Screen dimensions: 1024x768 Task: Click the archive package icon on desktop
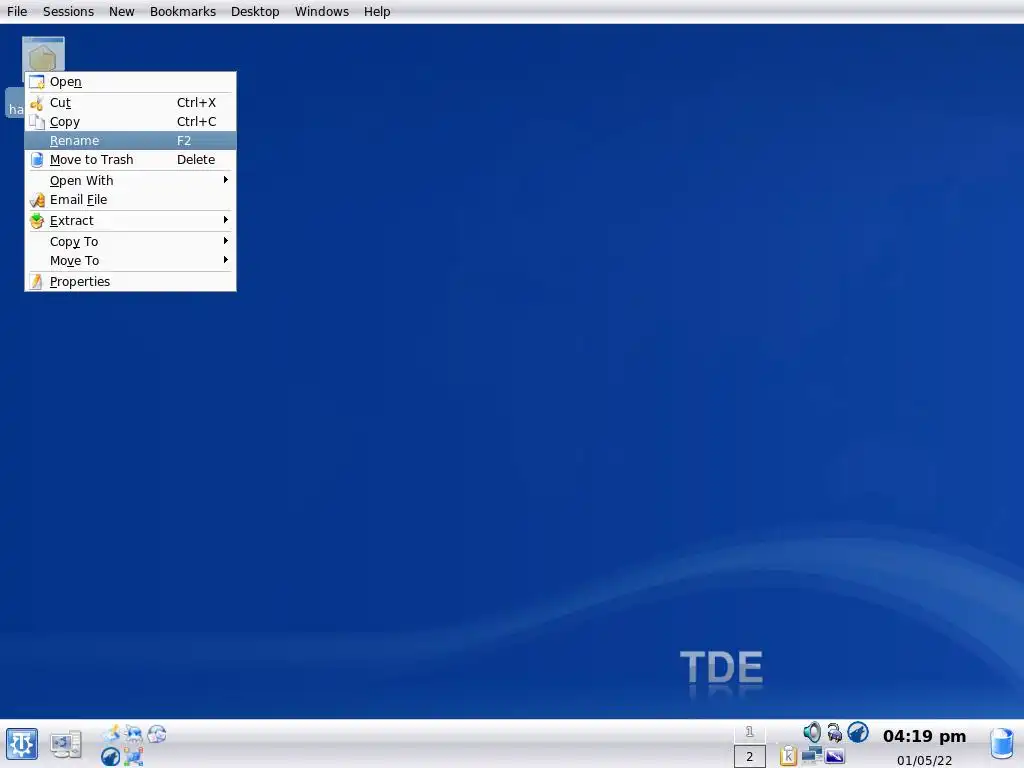[x=43, y=55]
